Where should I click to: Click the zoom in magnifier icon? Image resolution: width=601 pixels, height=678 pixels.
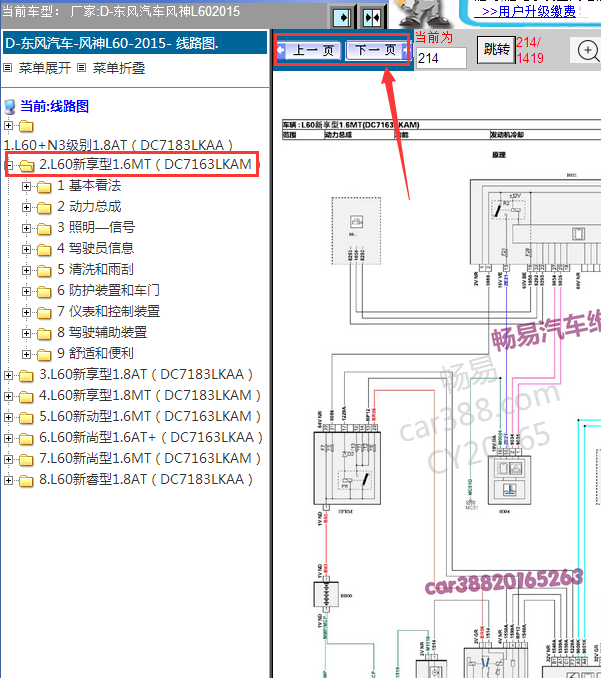[588, 51]
